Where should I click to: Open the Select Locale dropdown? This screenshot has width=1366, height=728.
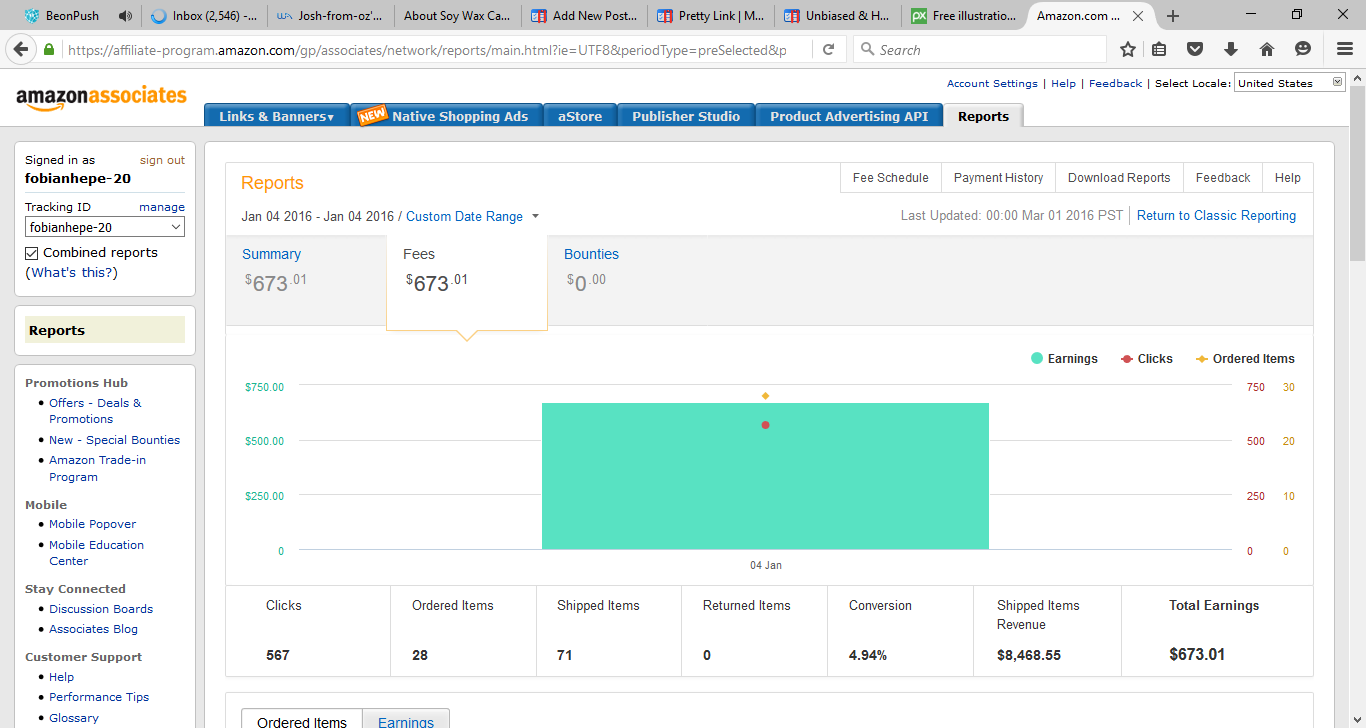(x=1290, y=83)
